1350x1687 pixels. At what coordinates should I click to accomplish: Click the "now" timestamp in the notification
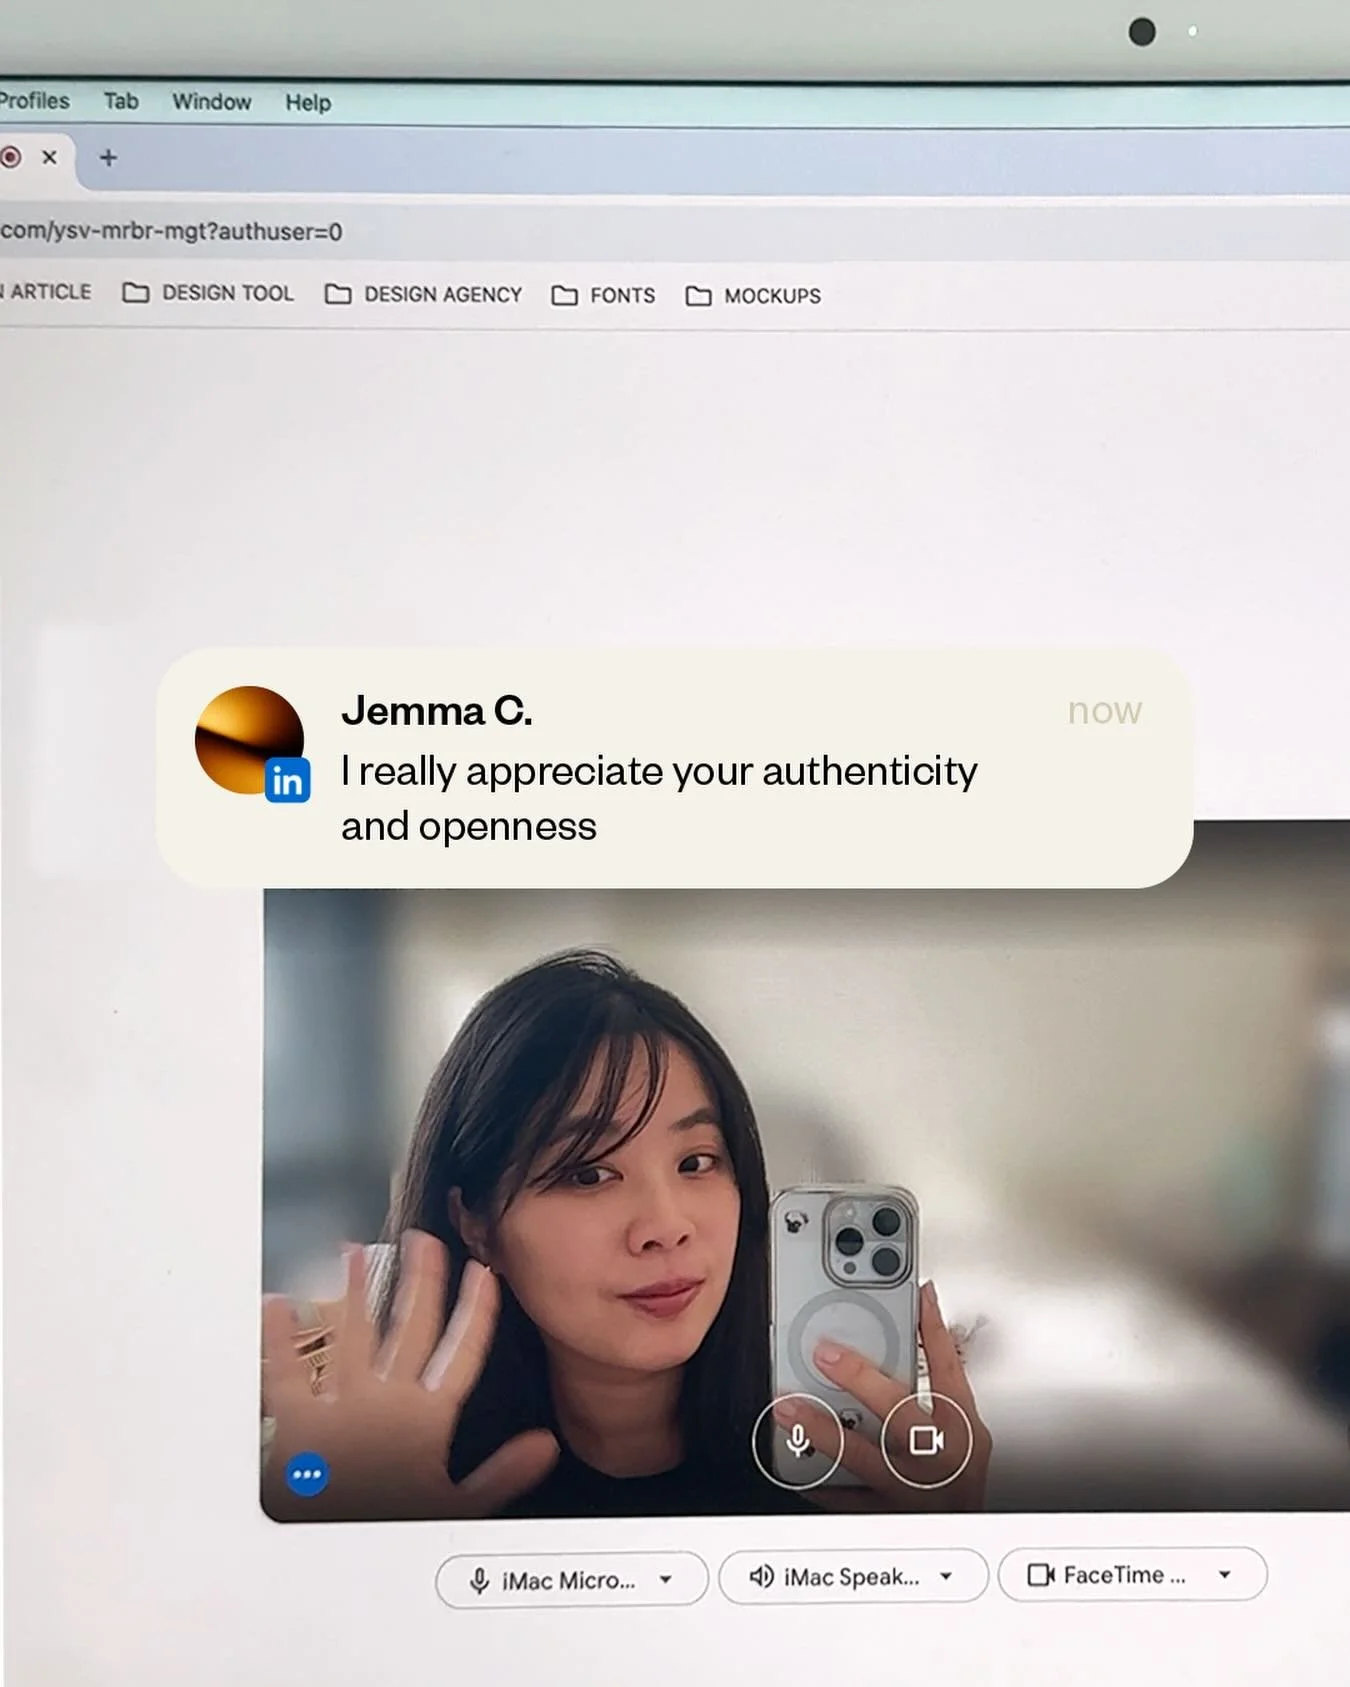[1104, 710]
